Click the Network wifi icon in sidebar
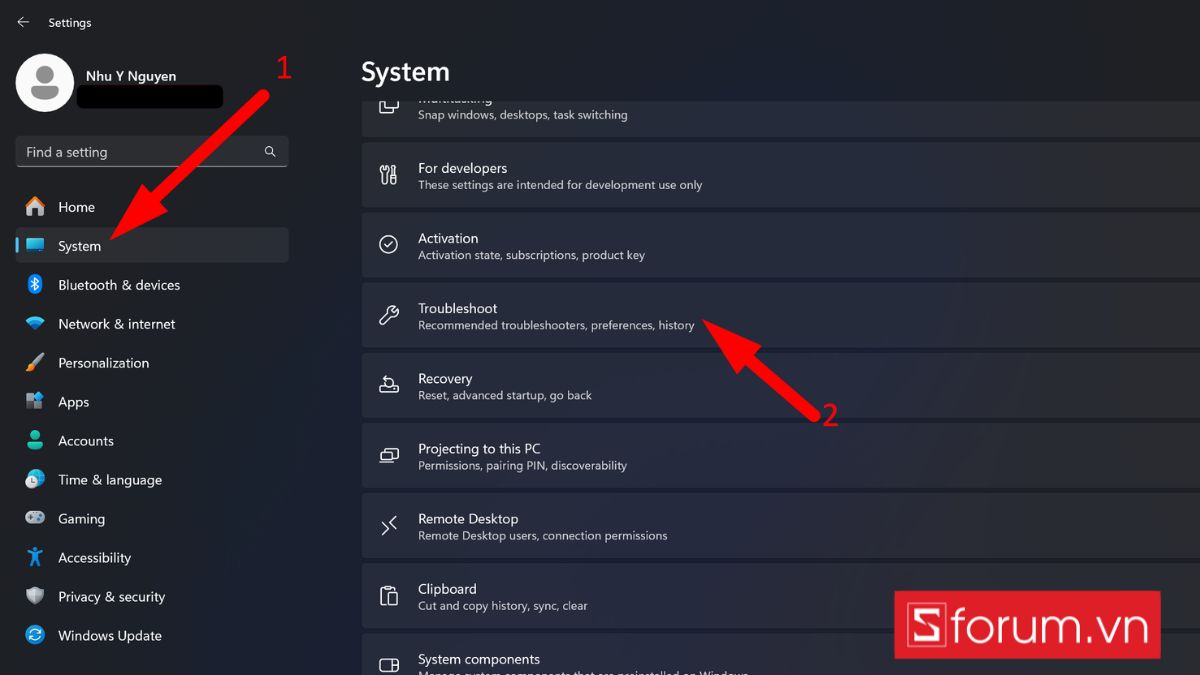This screenshot has width=1200, height=675. tap(35, 324)
